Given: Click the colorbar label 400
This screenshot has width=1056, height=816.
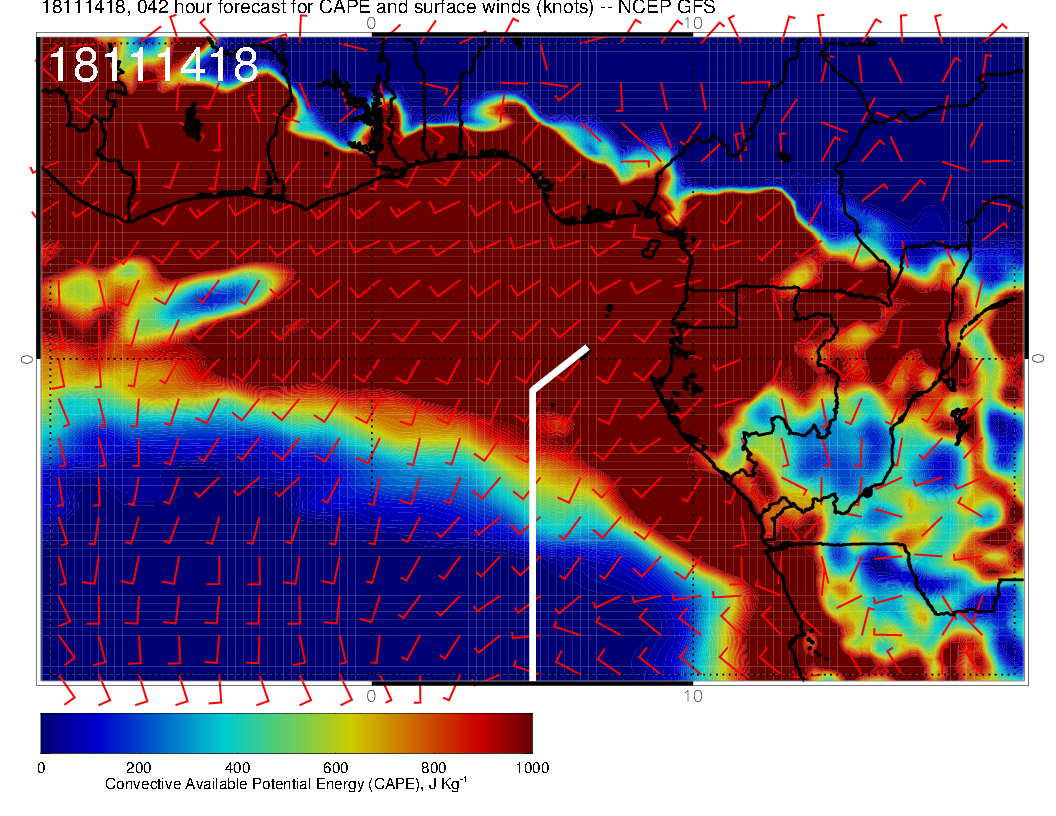Looking at the screenshot, I should click(x=237, y=768).
